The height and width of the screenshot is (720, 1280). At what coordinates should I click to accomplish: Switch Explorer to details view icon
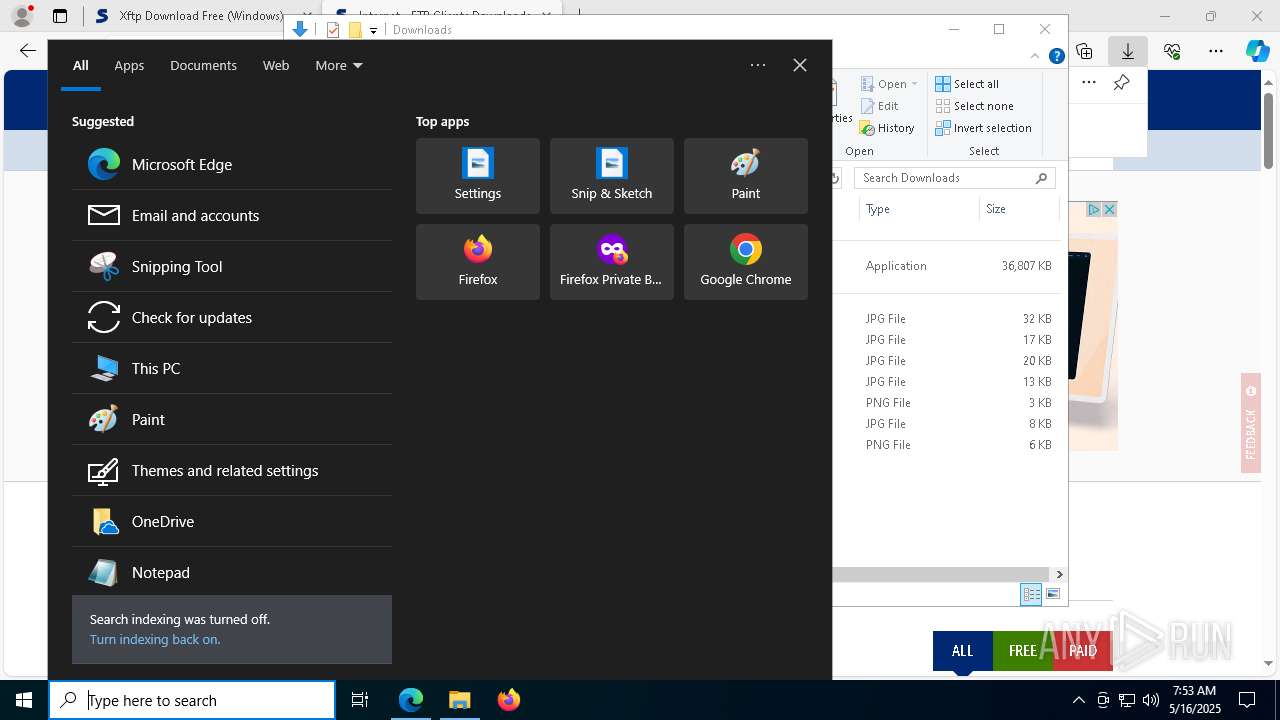pos(1031,594)
